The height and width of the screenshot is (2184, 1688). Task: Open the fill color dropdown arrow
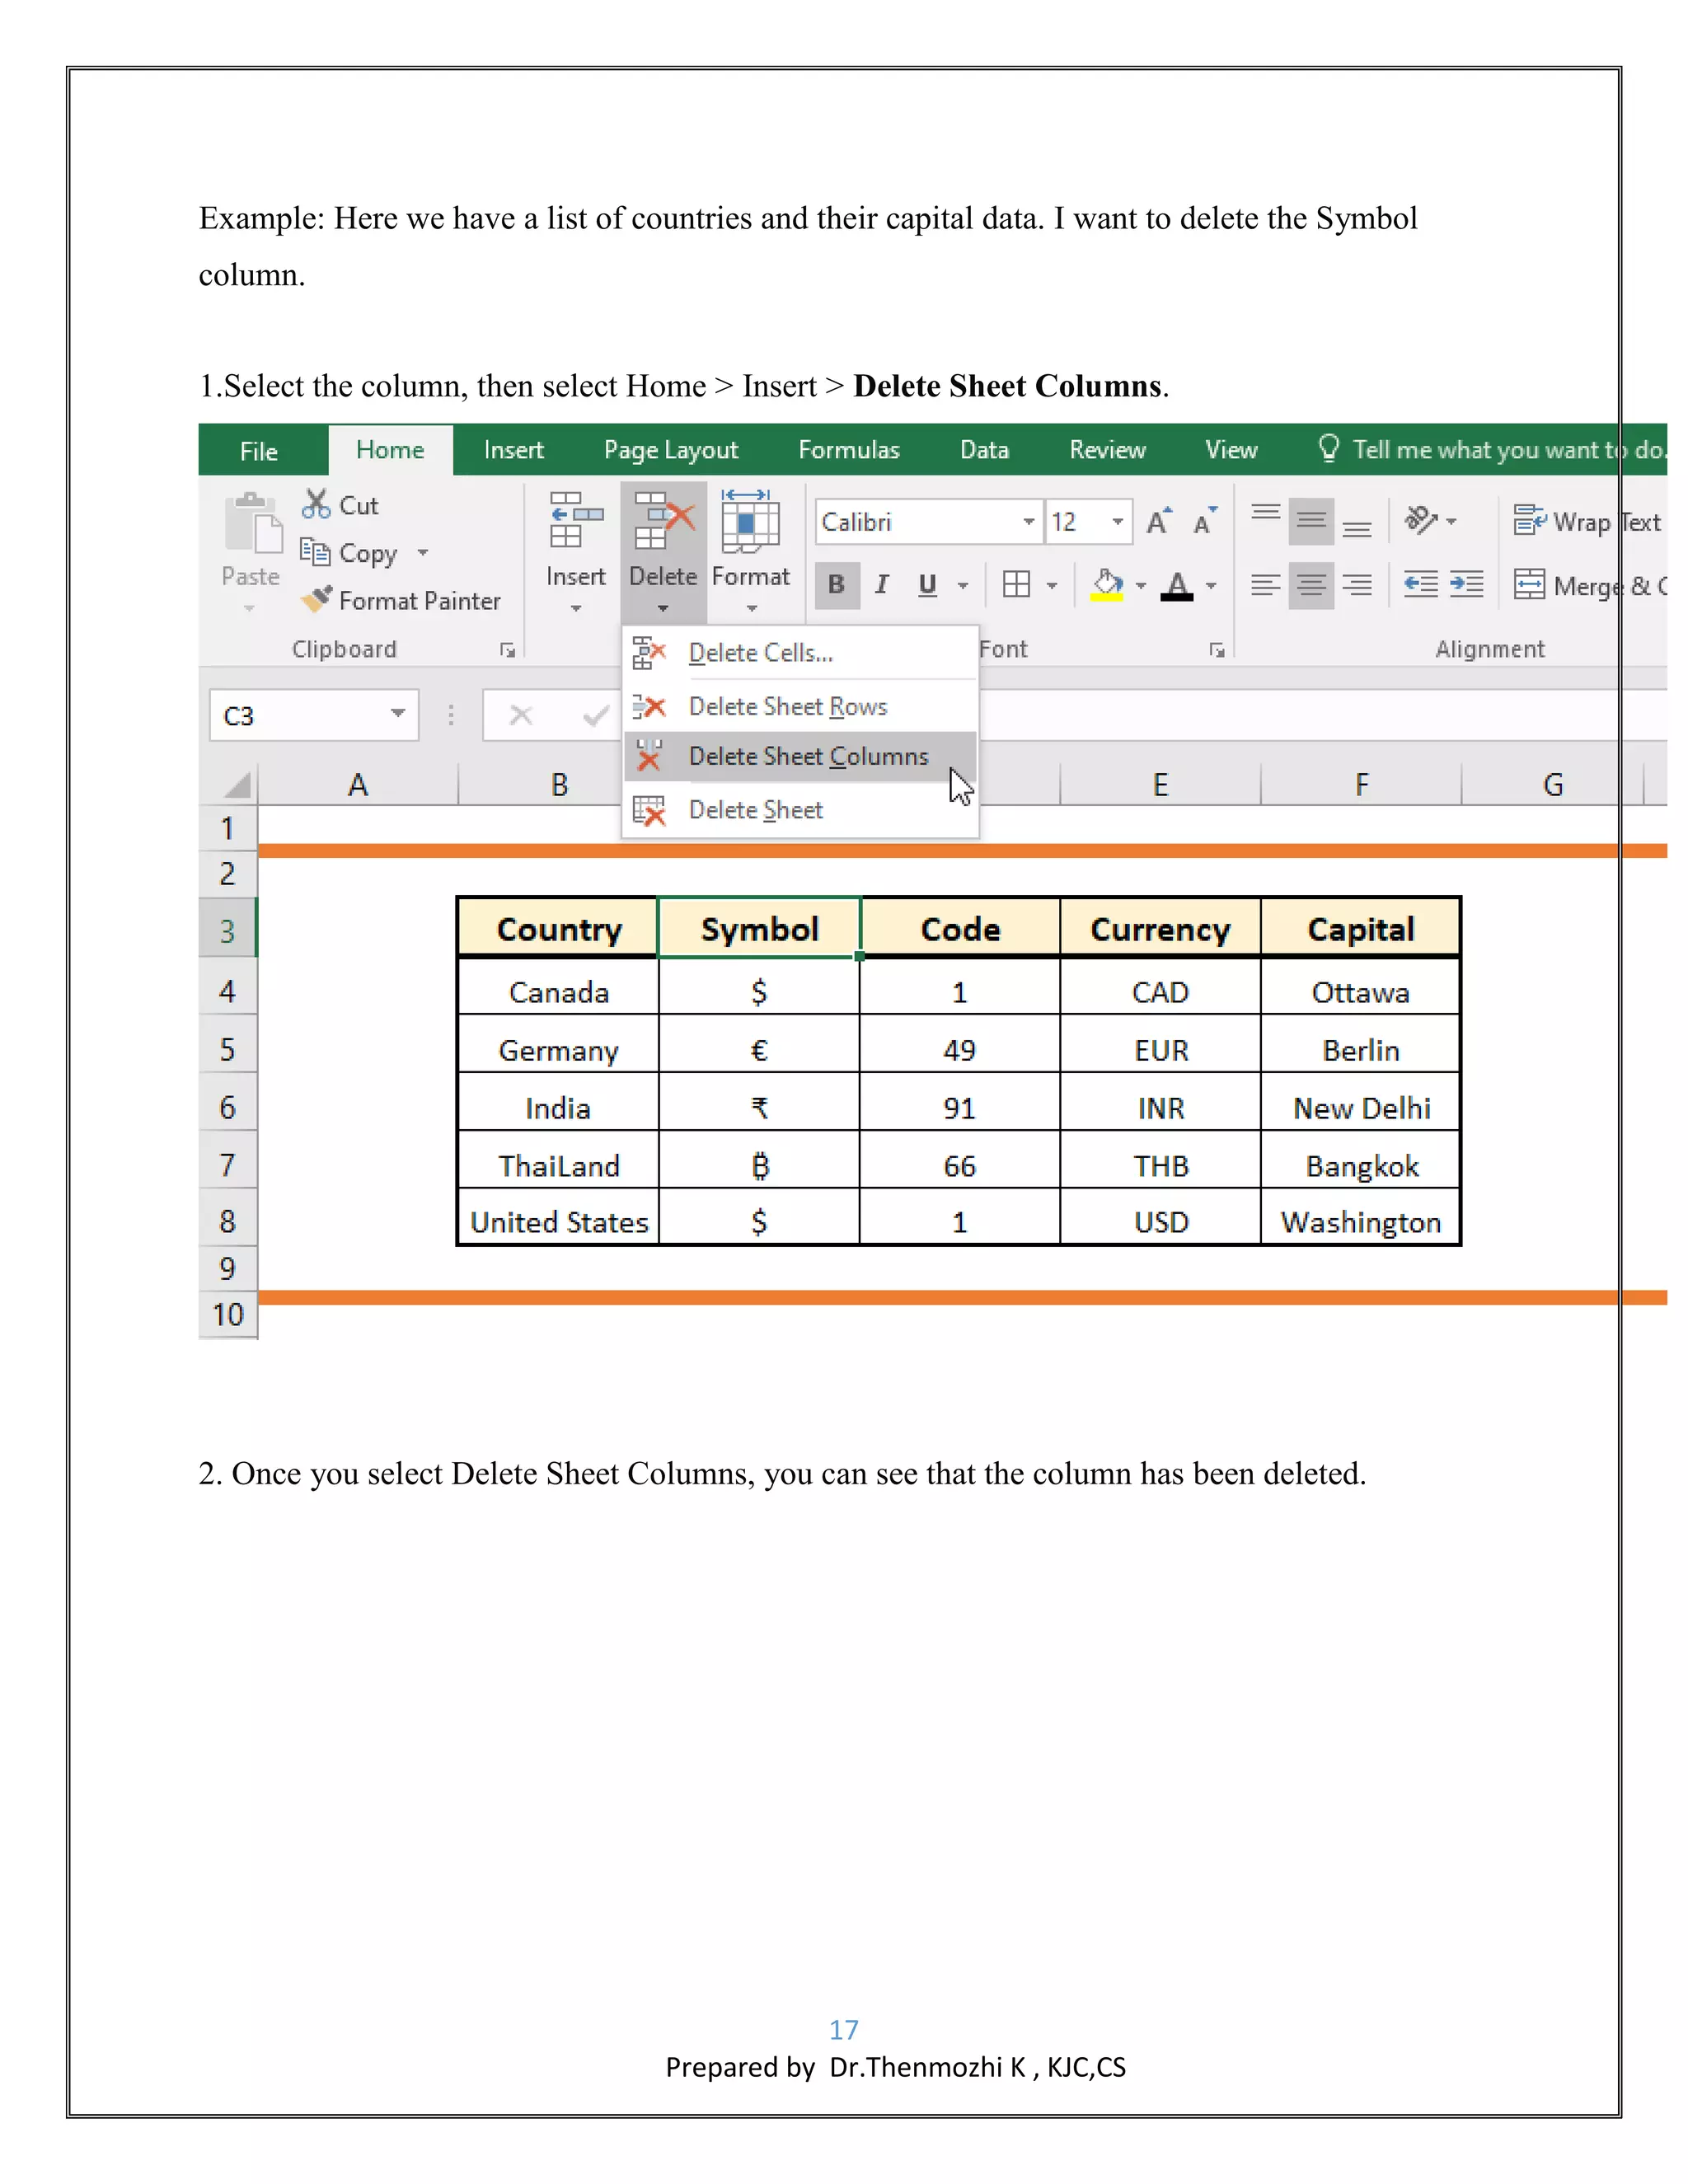click(x=1141, y=585)
